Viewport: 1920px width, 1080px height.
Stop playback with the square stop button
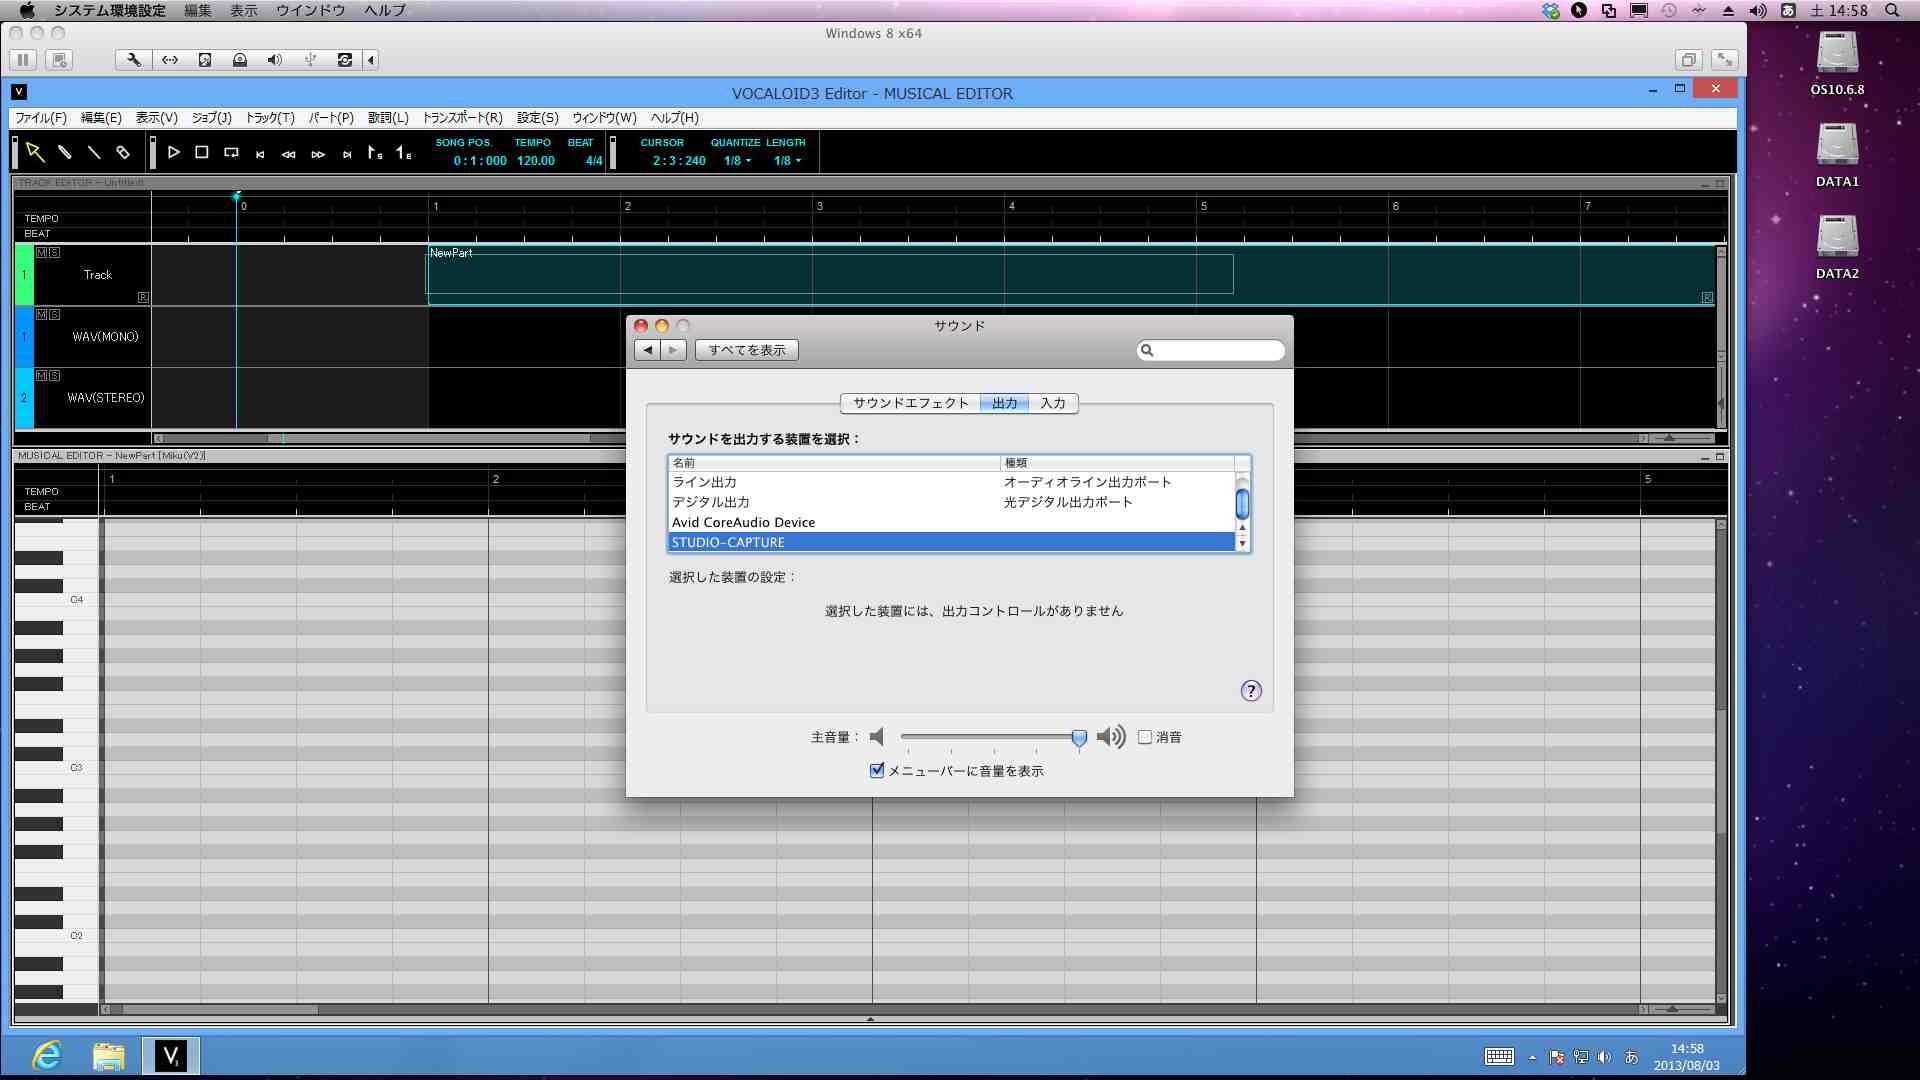click(x=202, y=153)
